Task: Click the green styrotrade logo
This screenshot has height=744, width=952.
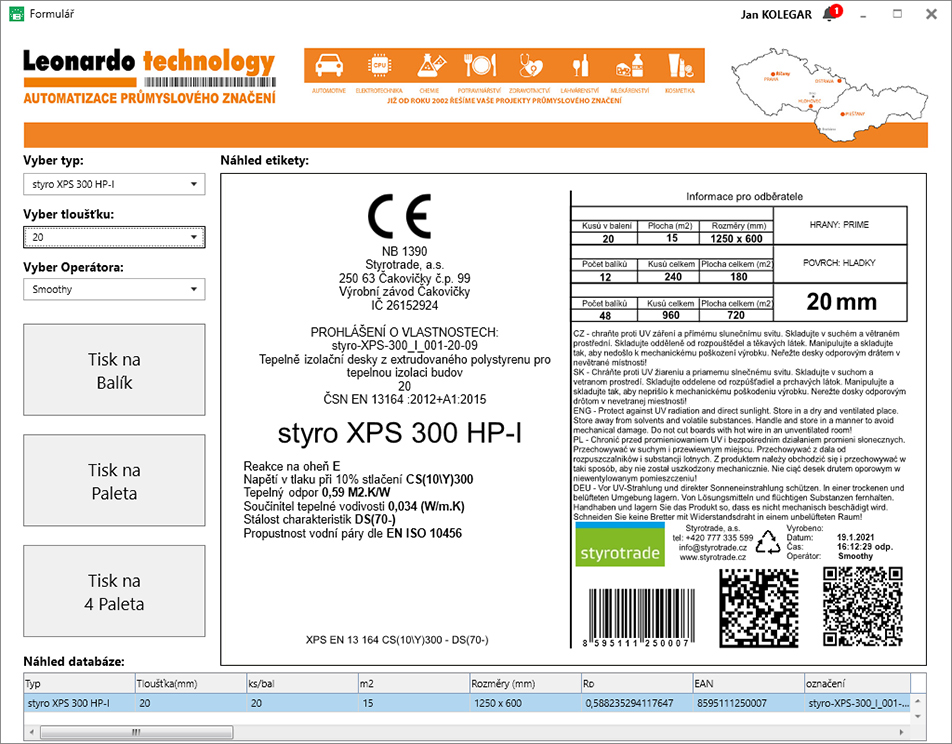Action: (619, 545)
